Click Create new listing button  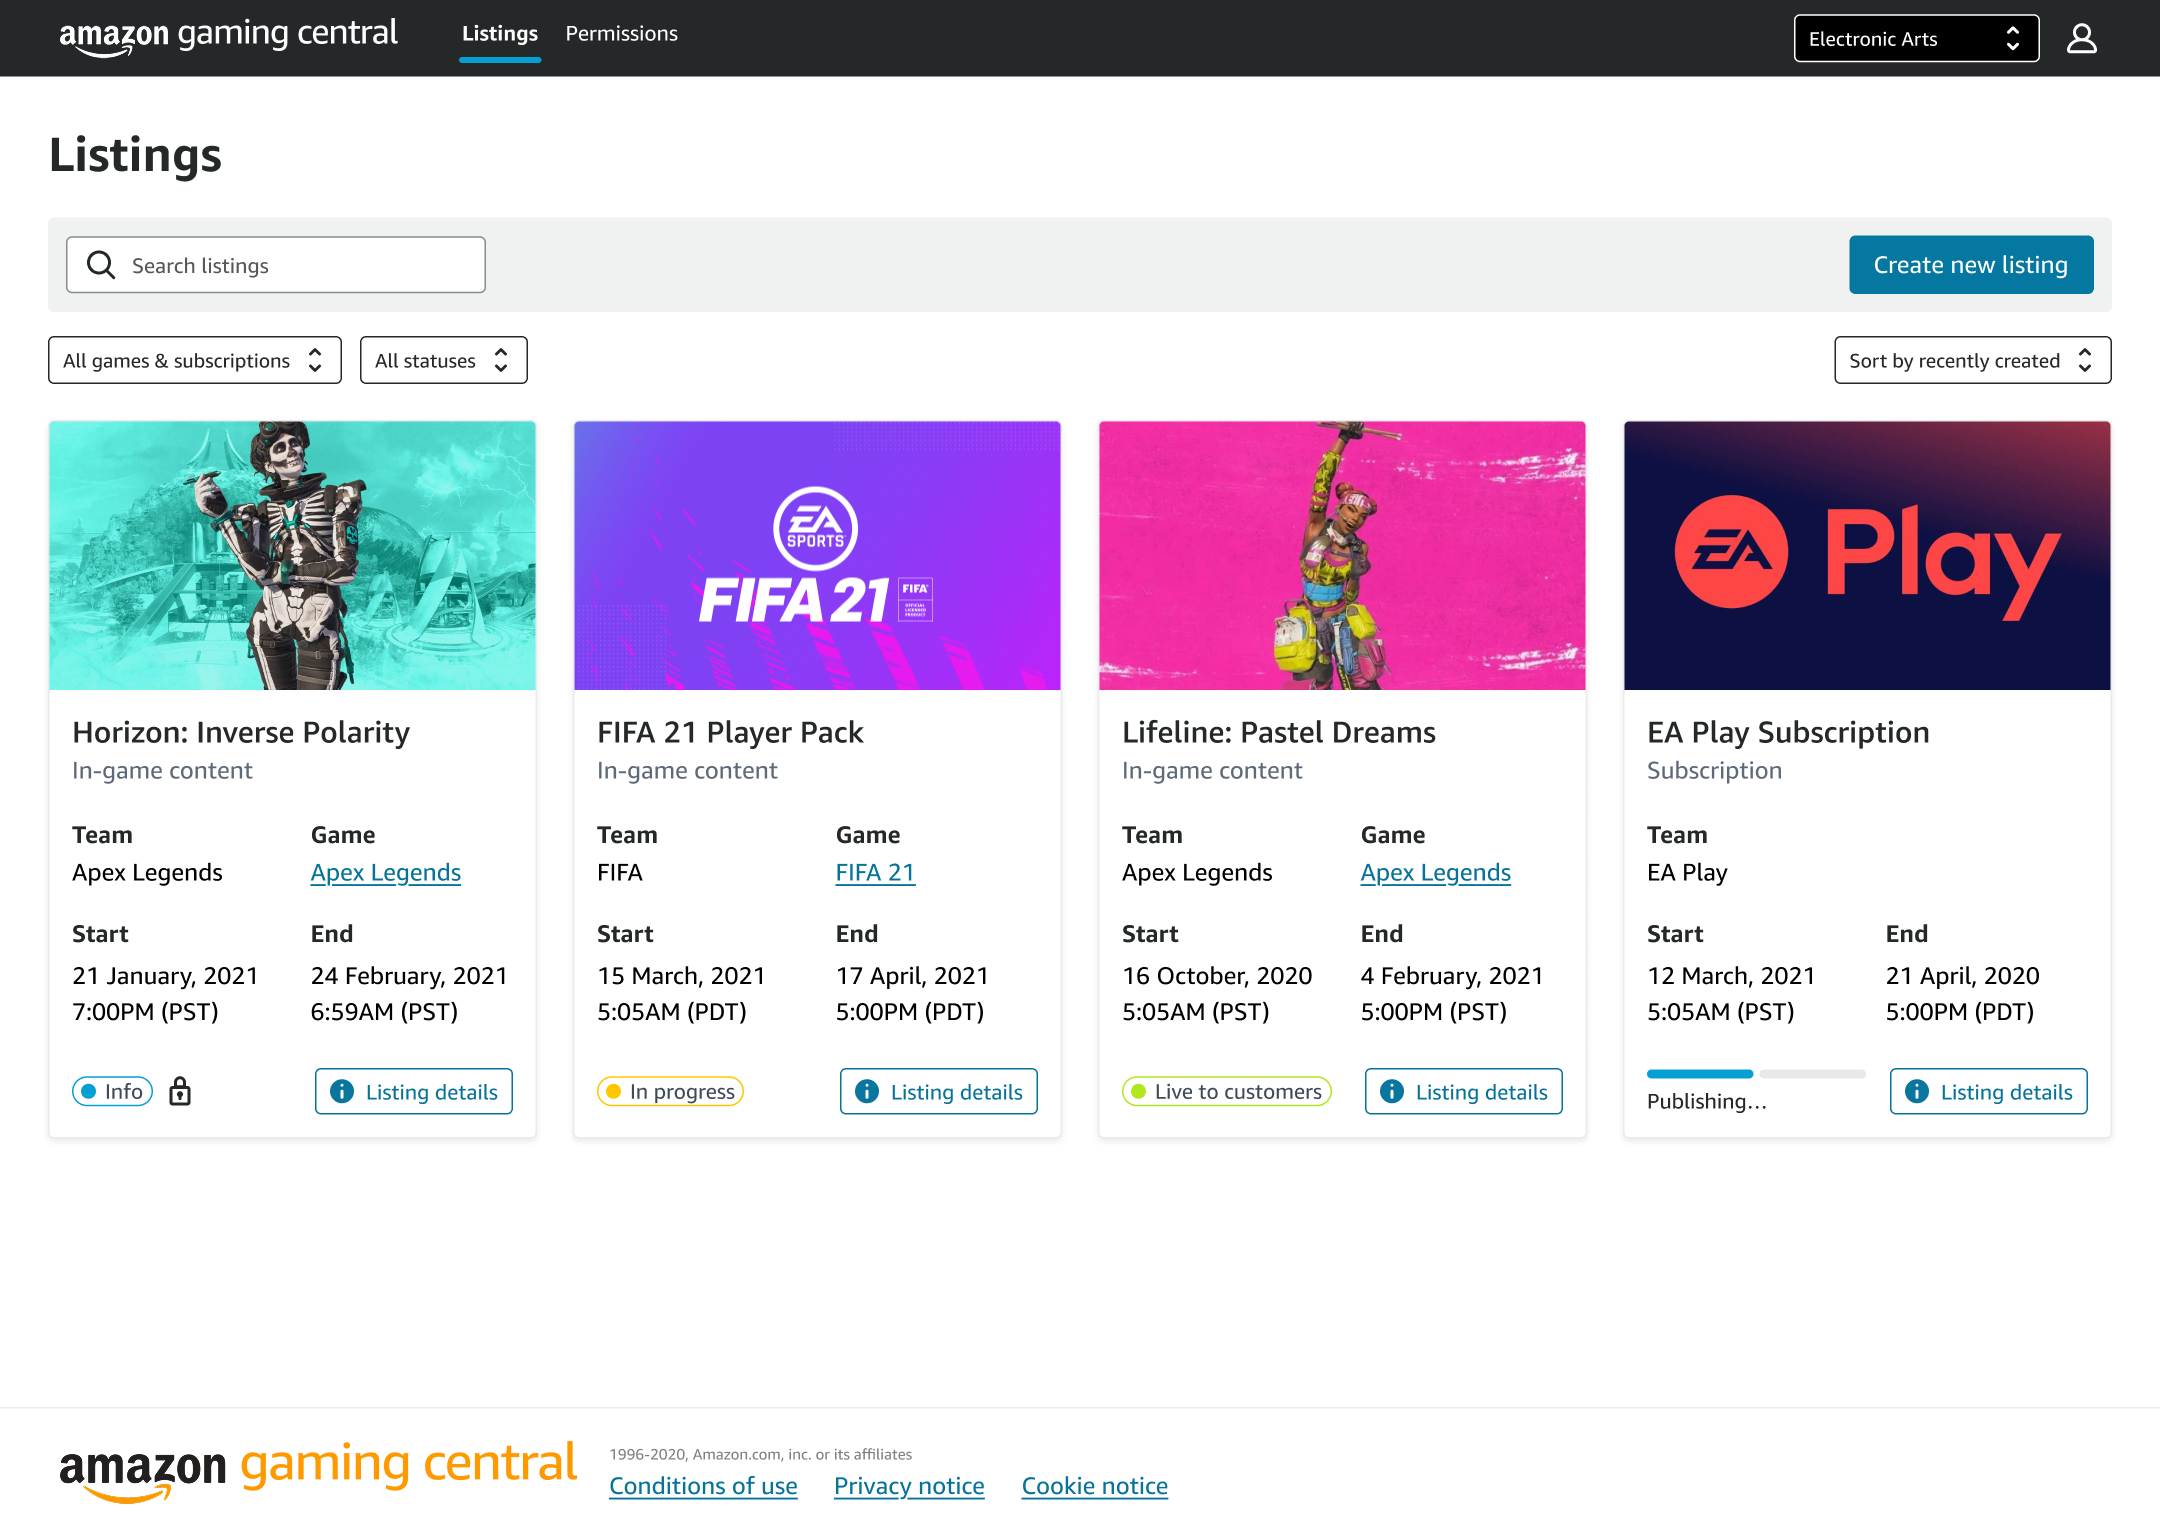[1971, 265]
